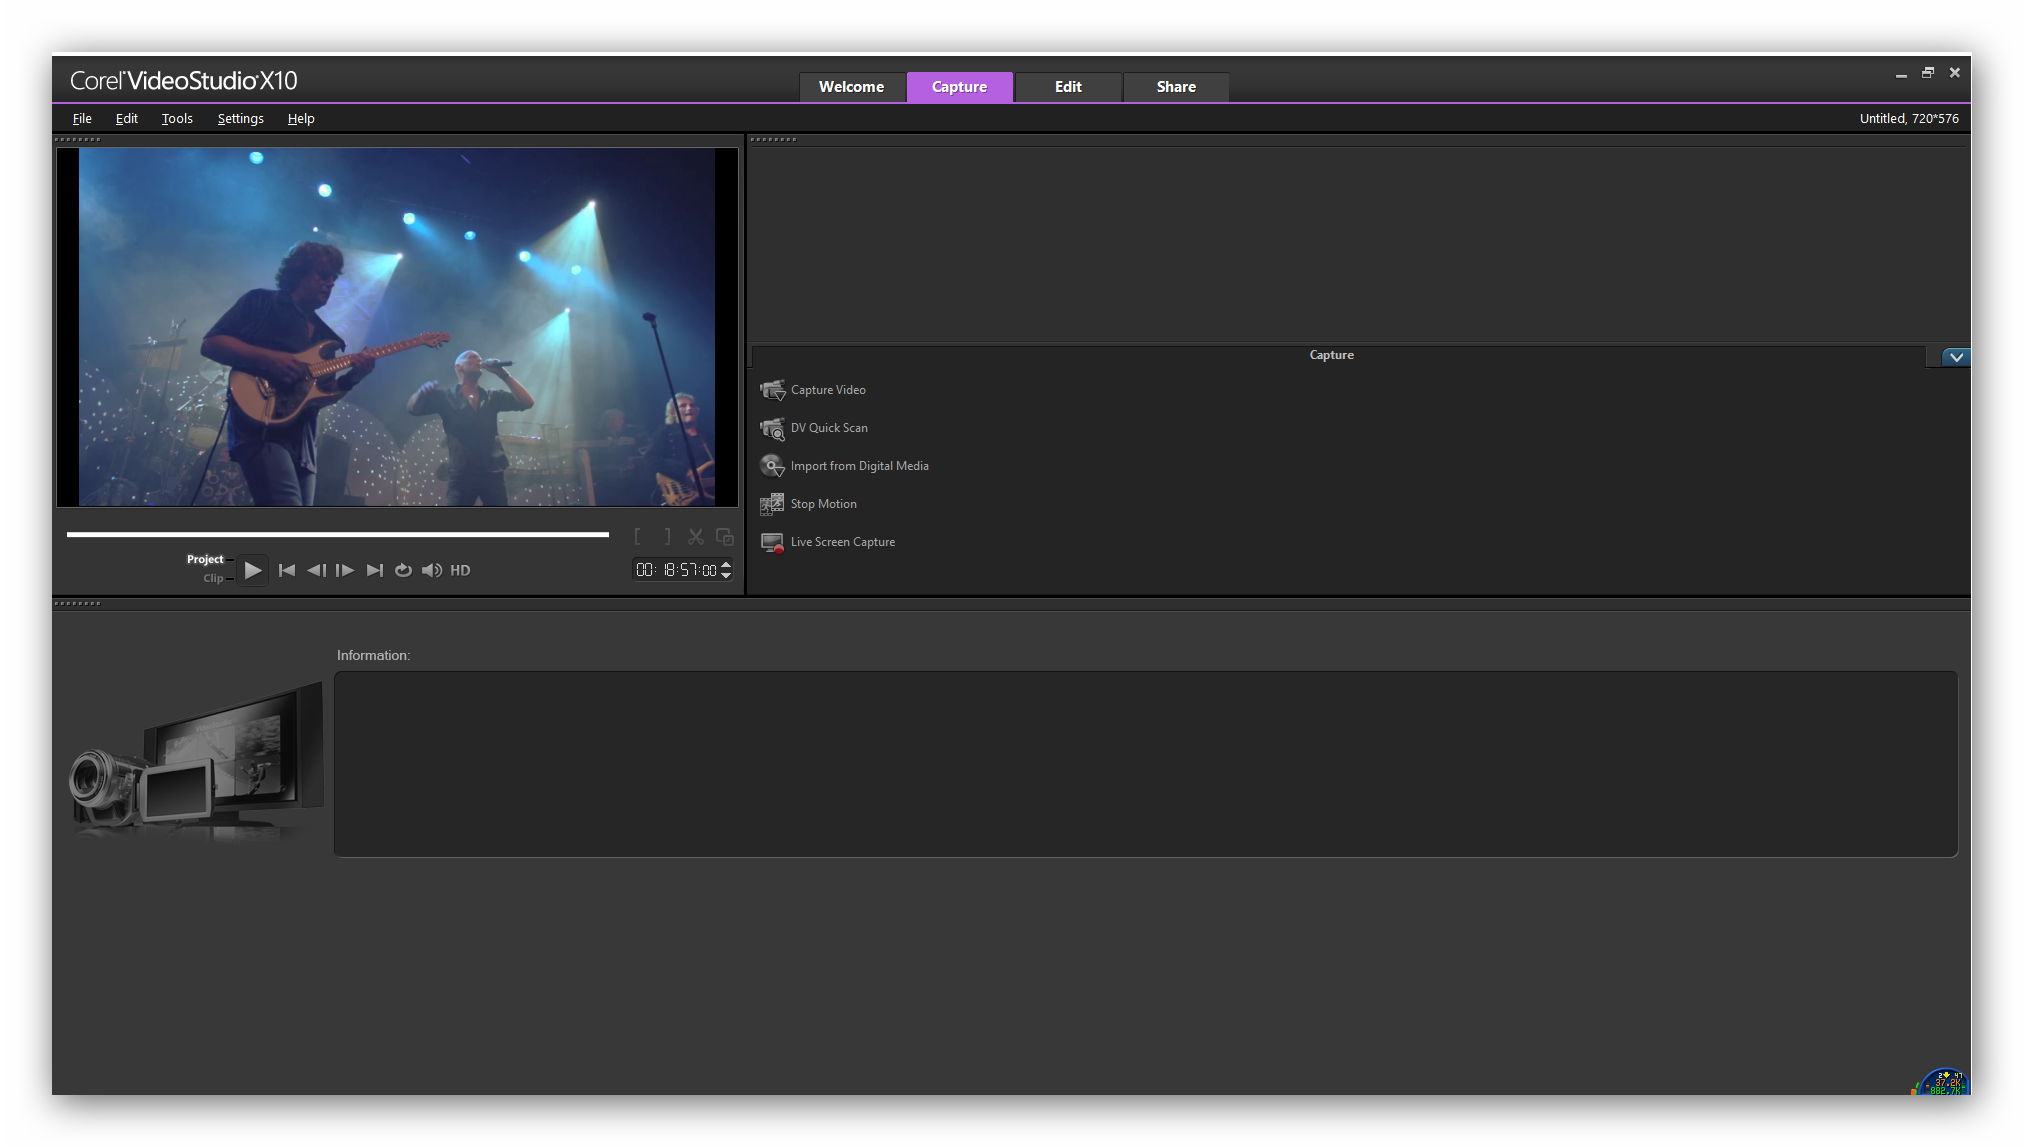This screenshot has width=2028, height=1147.
Task: Step to the previous frame
Action: pos(316,570)
